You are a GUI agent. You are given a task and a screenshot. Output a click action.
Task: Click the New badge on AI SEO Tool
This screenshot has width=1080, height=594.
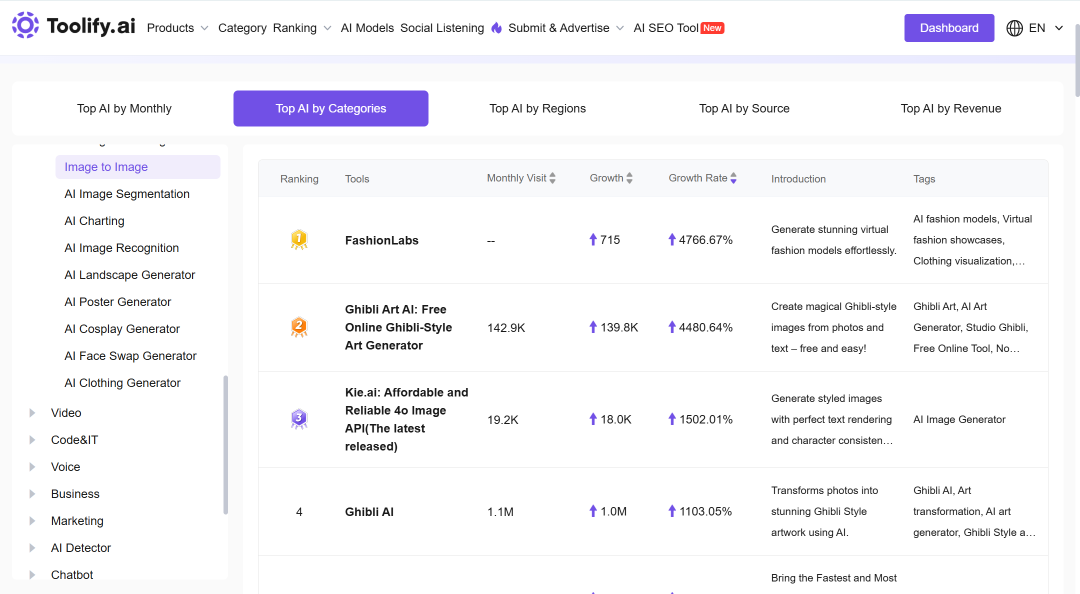712,28
